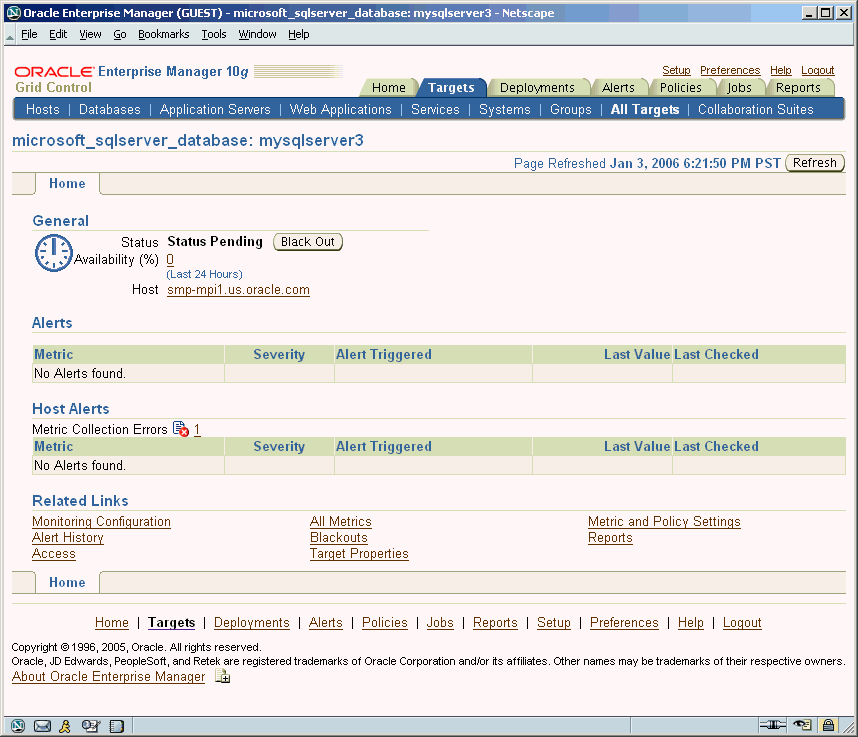Select the Databases subtab
The width and height of the screenshot is (858, 737).
(x=110, y=109)
